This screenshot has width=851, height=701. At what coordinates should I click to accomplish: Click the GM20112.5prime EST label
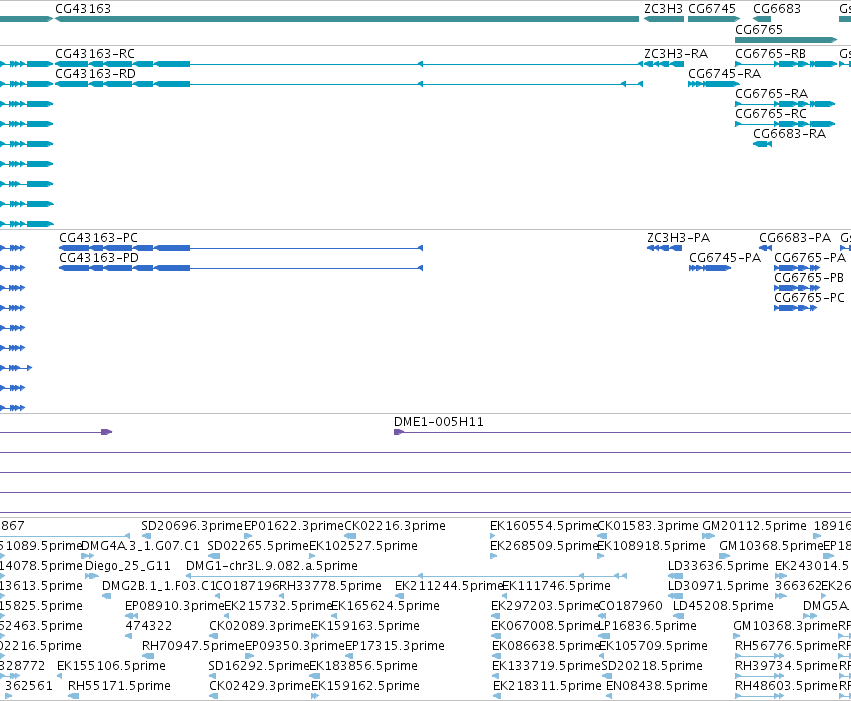[754, 526]
